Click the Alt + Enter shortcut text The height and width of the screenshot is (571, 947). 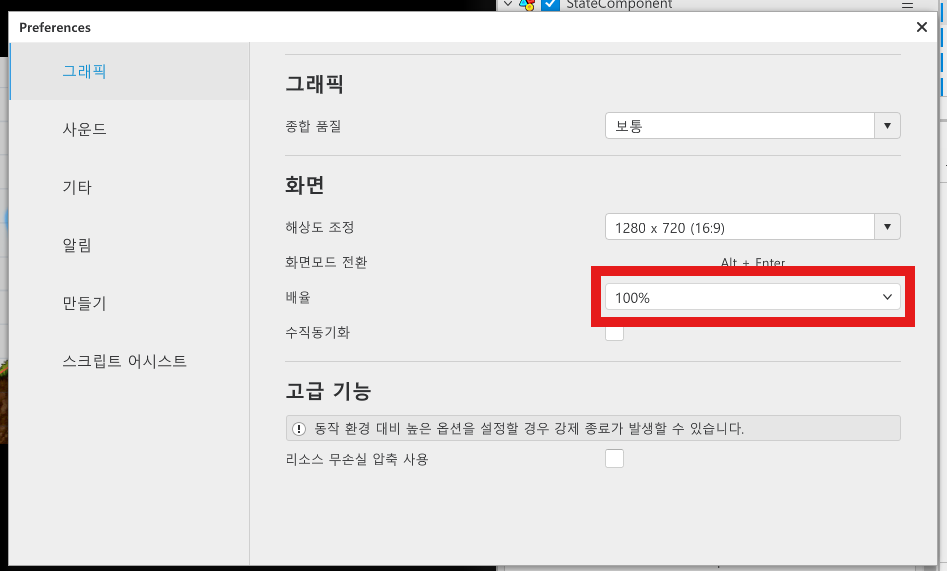pos(753,262)
